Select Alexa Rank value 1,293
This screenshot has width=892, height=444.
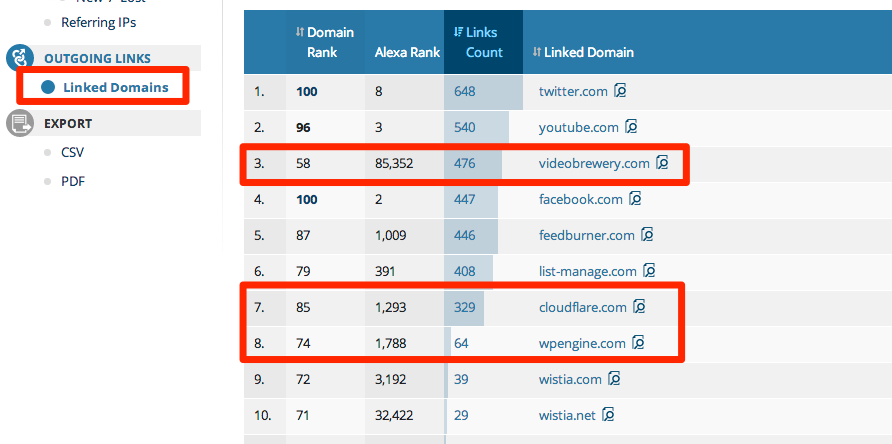[x=390, y=307]
